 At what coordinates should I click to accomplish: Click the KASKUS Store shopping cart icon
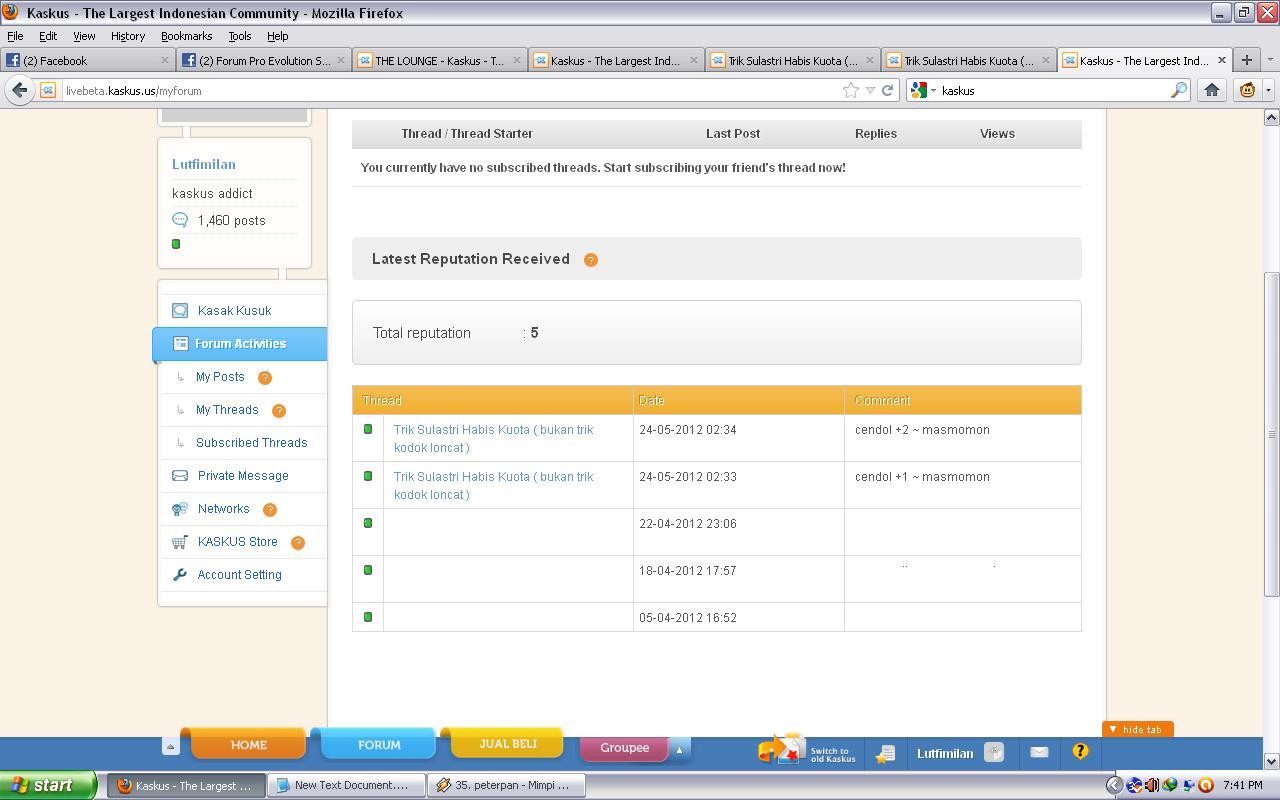point(180,542)
